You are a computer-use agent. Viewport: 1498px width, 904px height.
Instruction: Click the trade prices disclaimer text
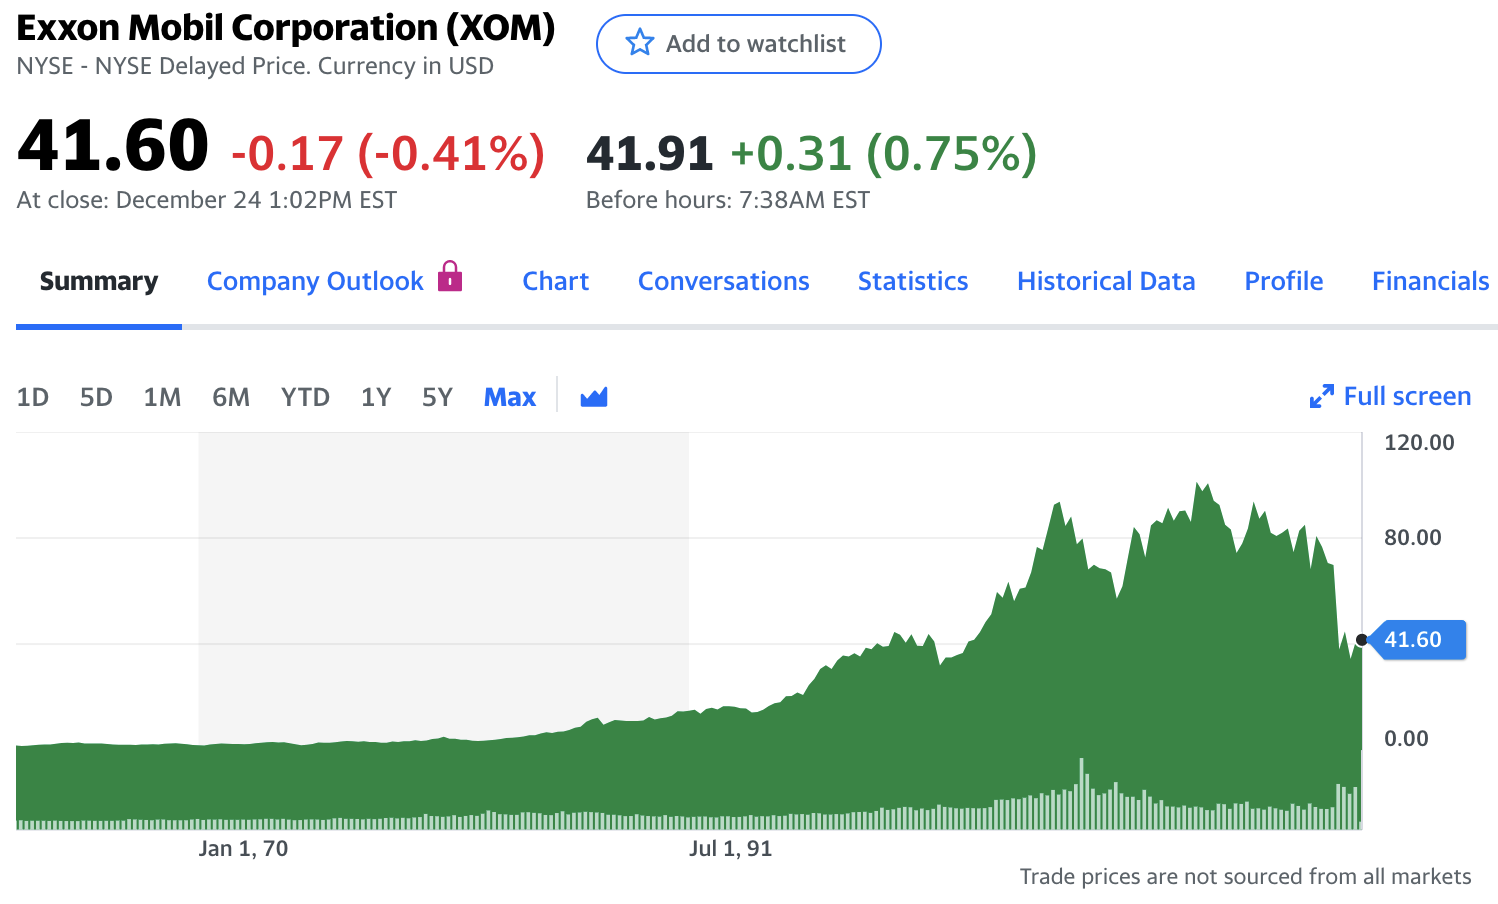(1245, 877)
